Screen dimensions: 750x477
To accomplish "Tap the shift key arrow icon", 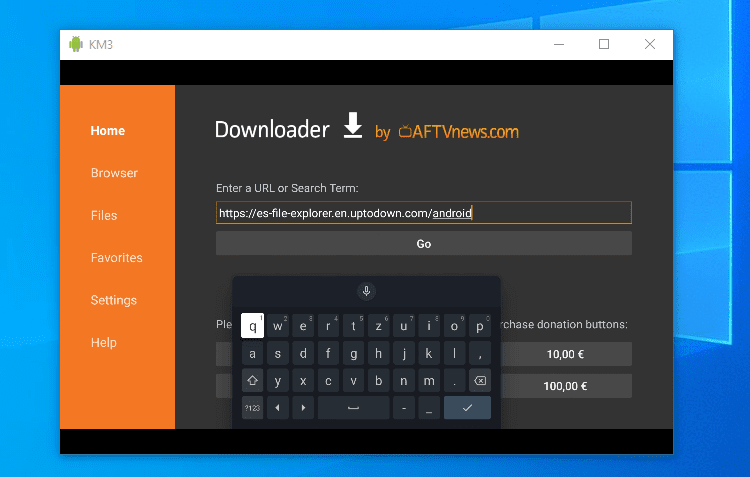I will pos(253,381).
